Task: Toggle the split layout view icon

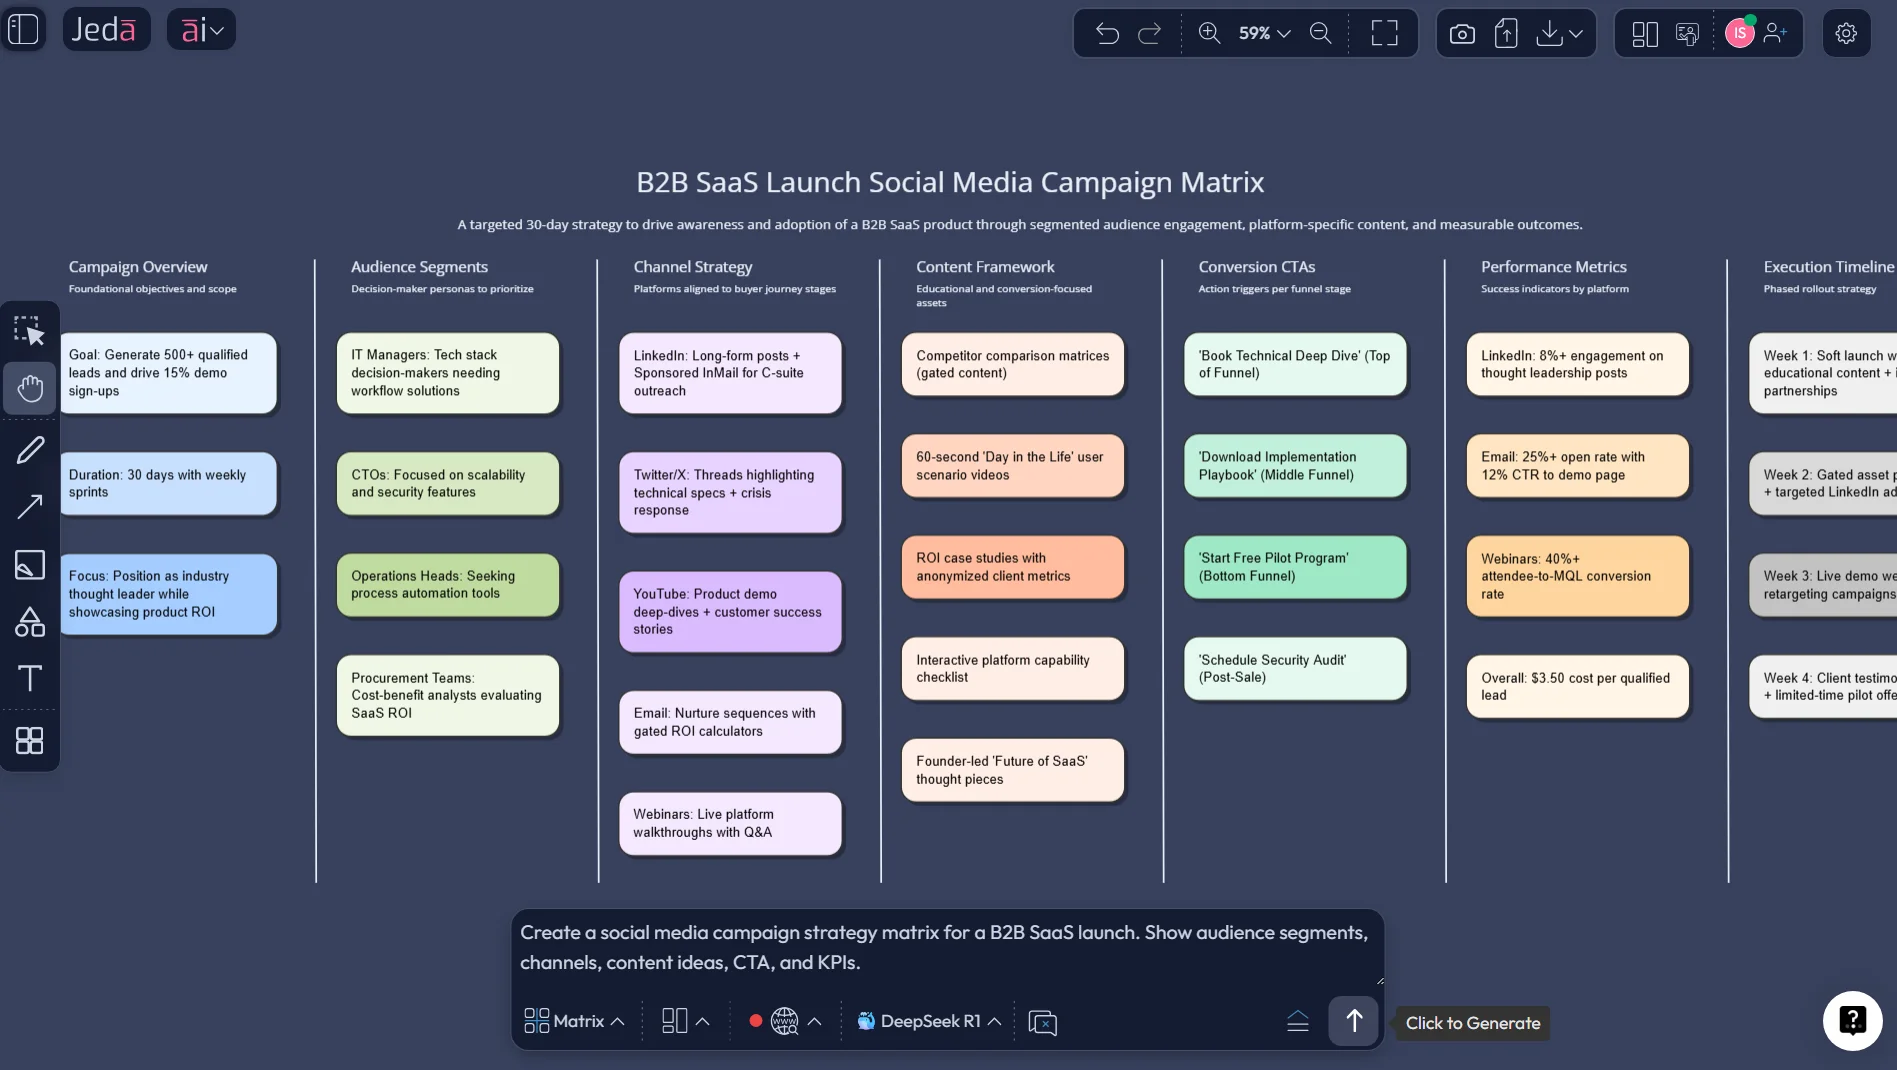Action: 1643,33
